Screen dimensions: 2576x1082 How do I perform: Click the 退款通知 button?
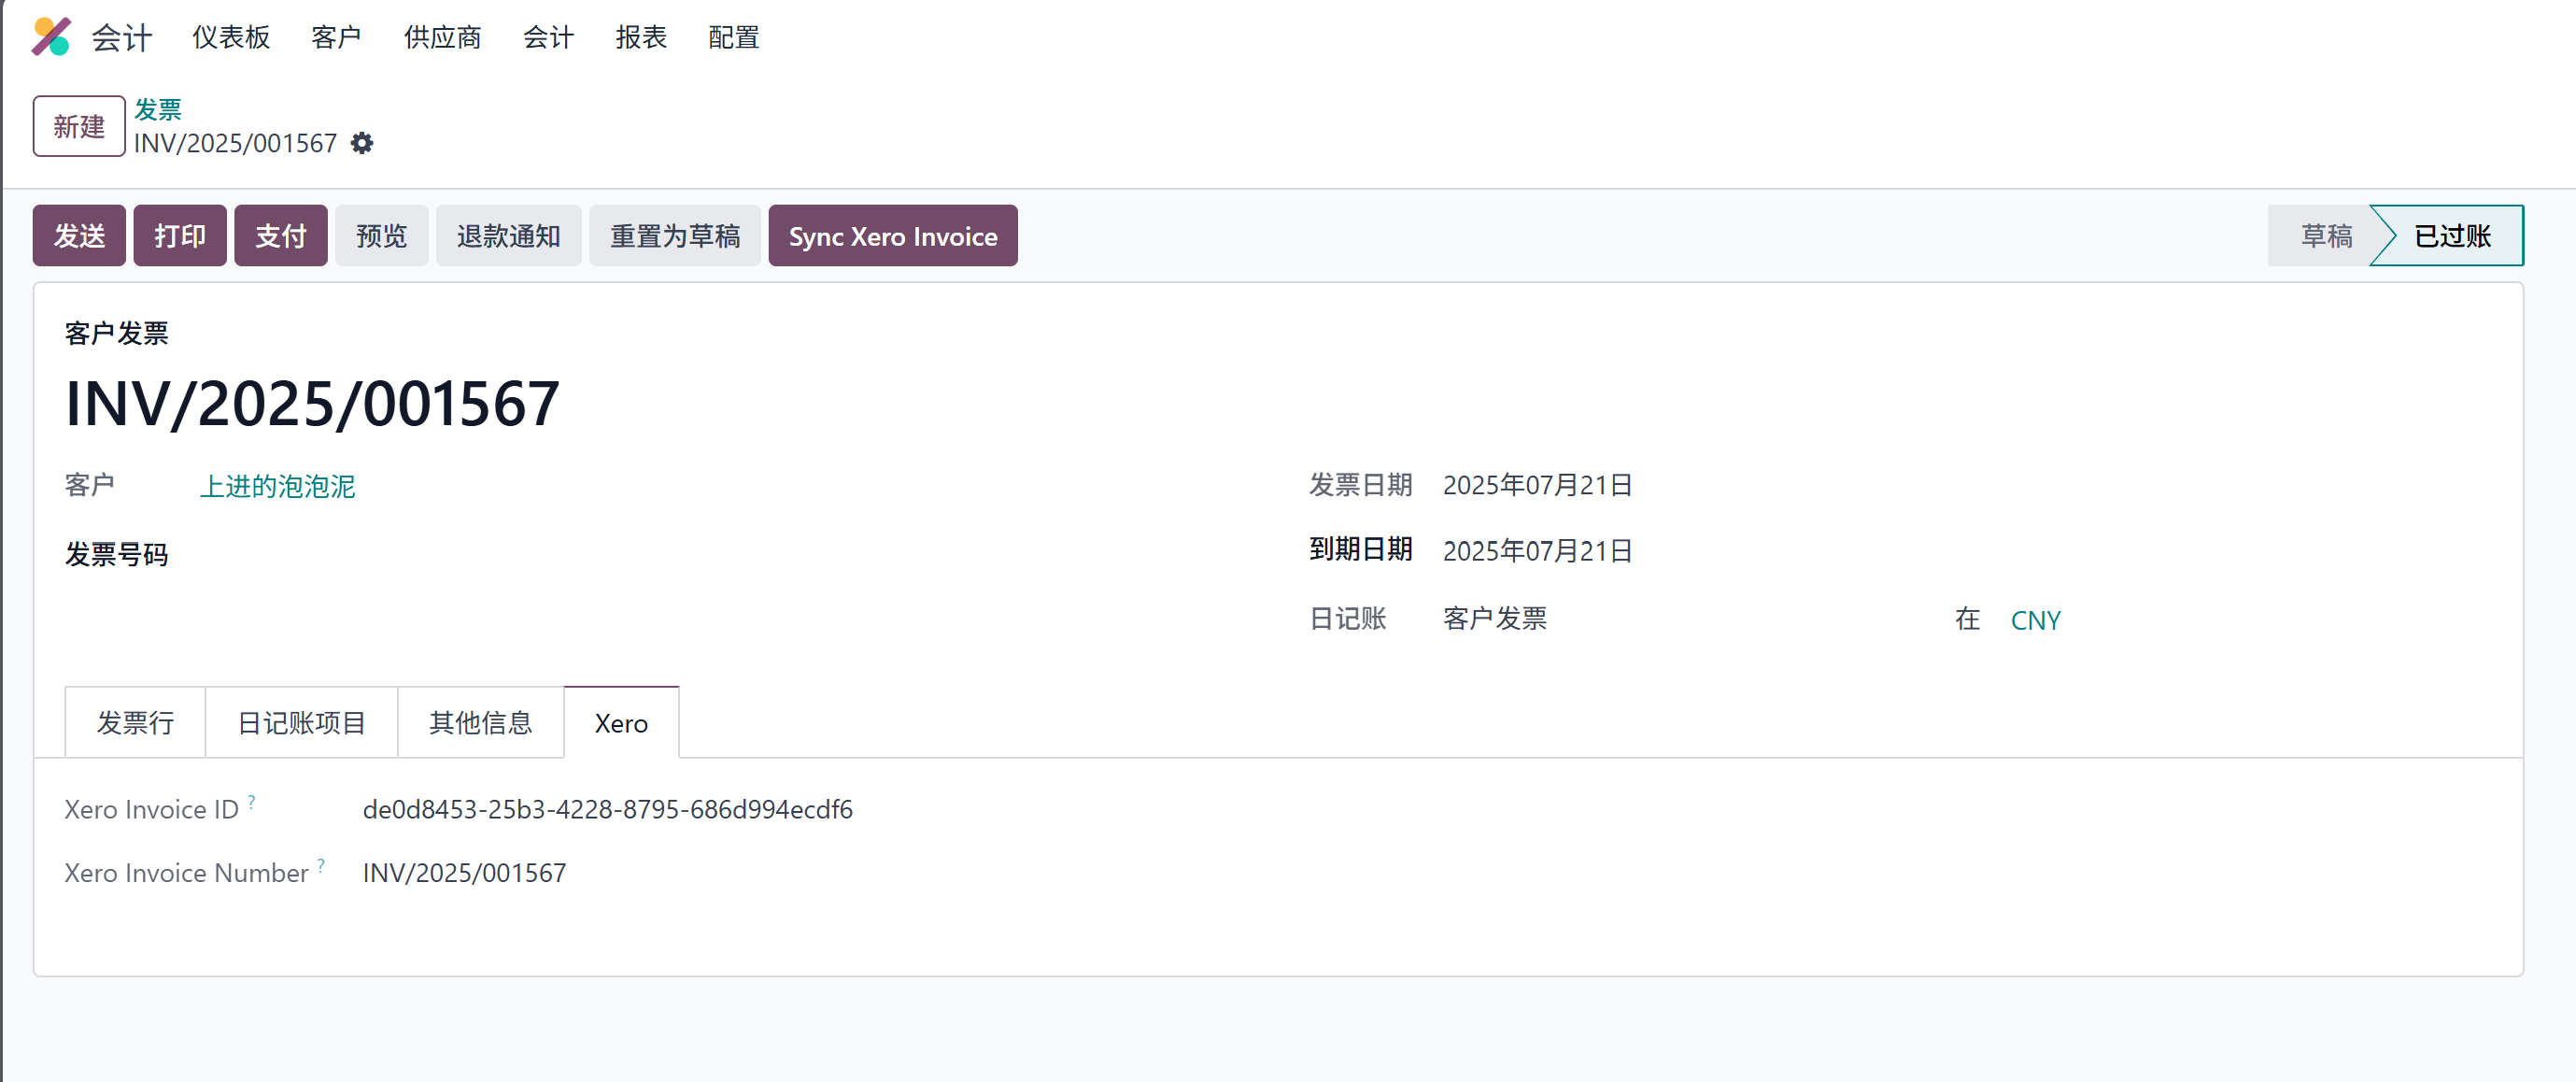pyautogui.click(x=509, y=236)
